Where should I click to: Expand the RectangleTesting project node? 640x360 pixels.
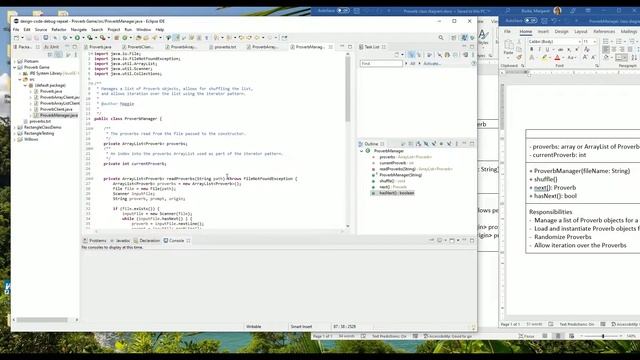coord(15,133)
